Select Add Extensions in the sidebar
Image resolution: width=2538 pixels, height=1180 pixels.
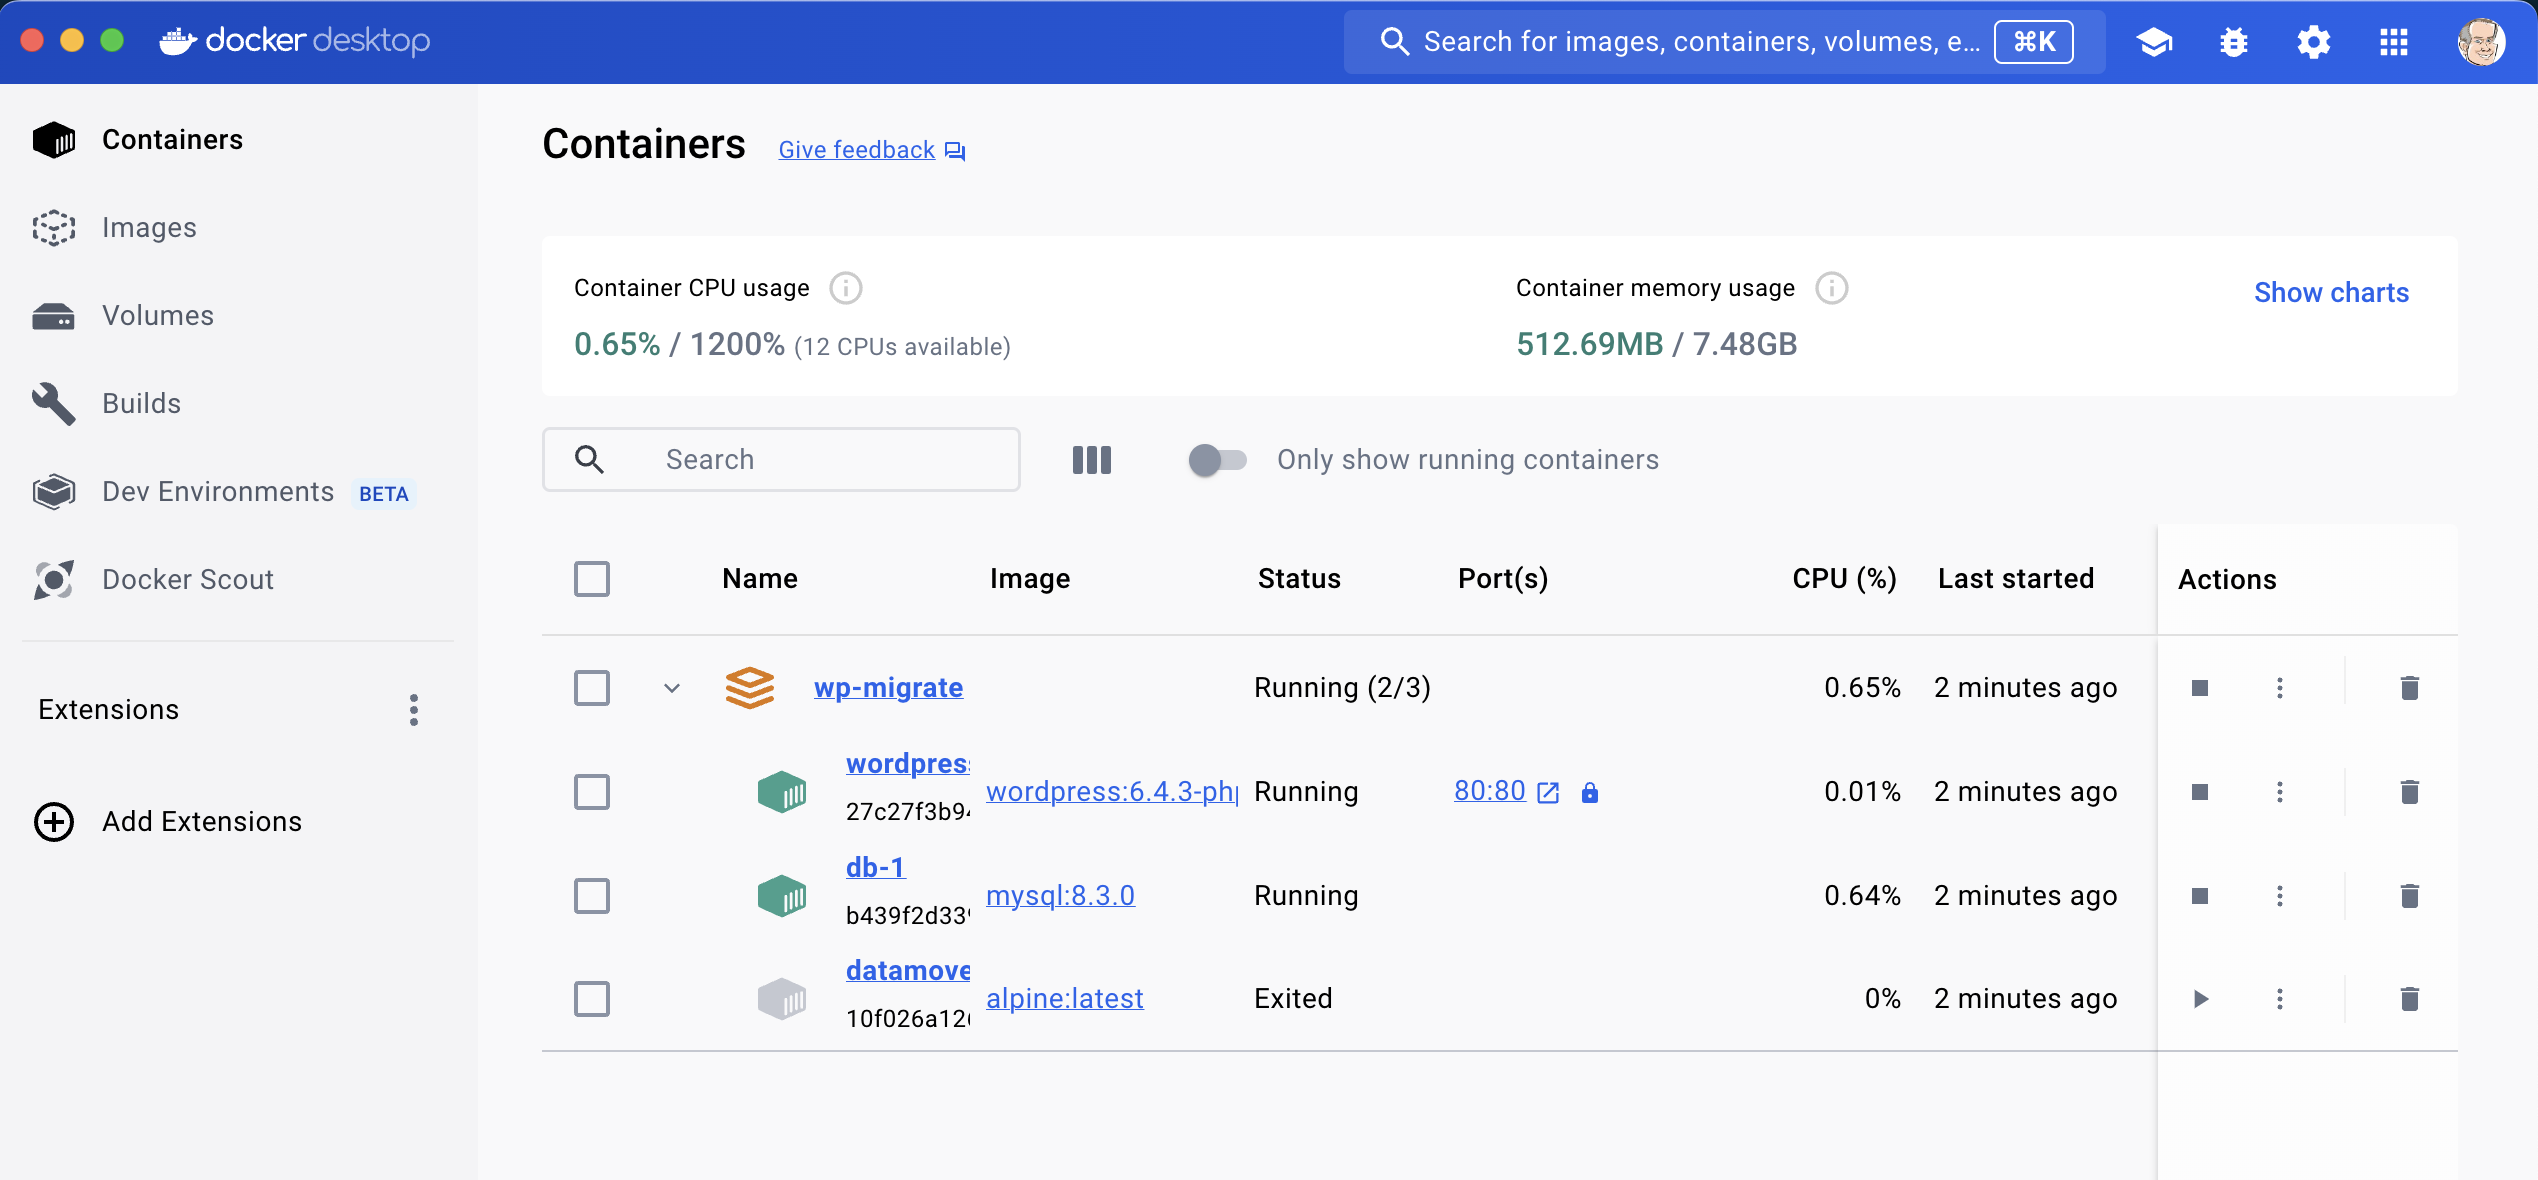[x=201, y=821]
